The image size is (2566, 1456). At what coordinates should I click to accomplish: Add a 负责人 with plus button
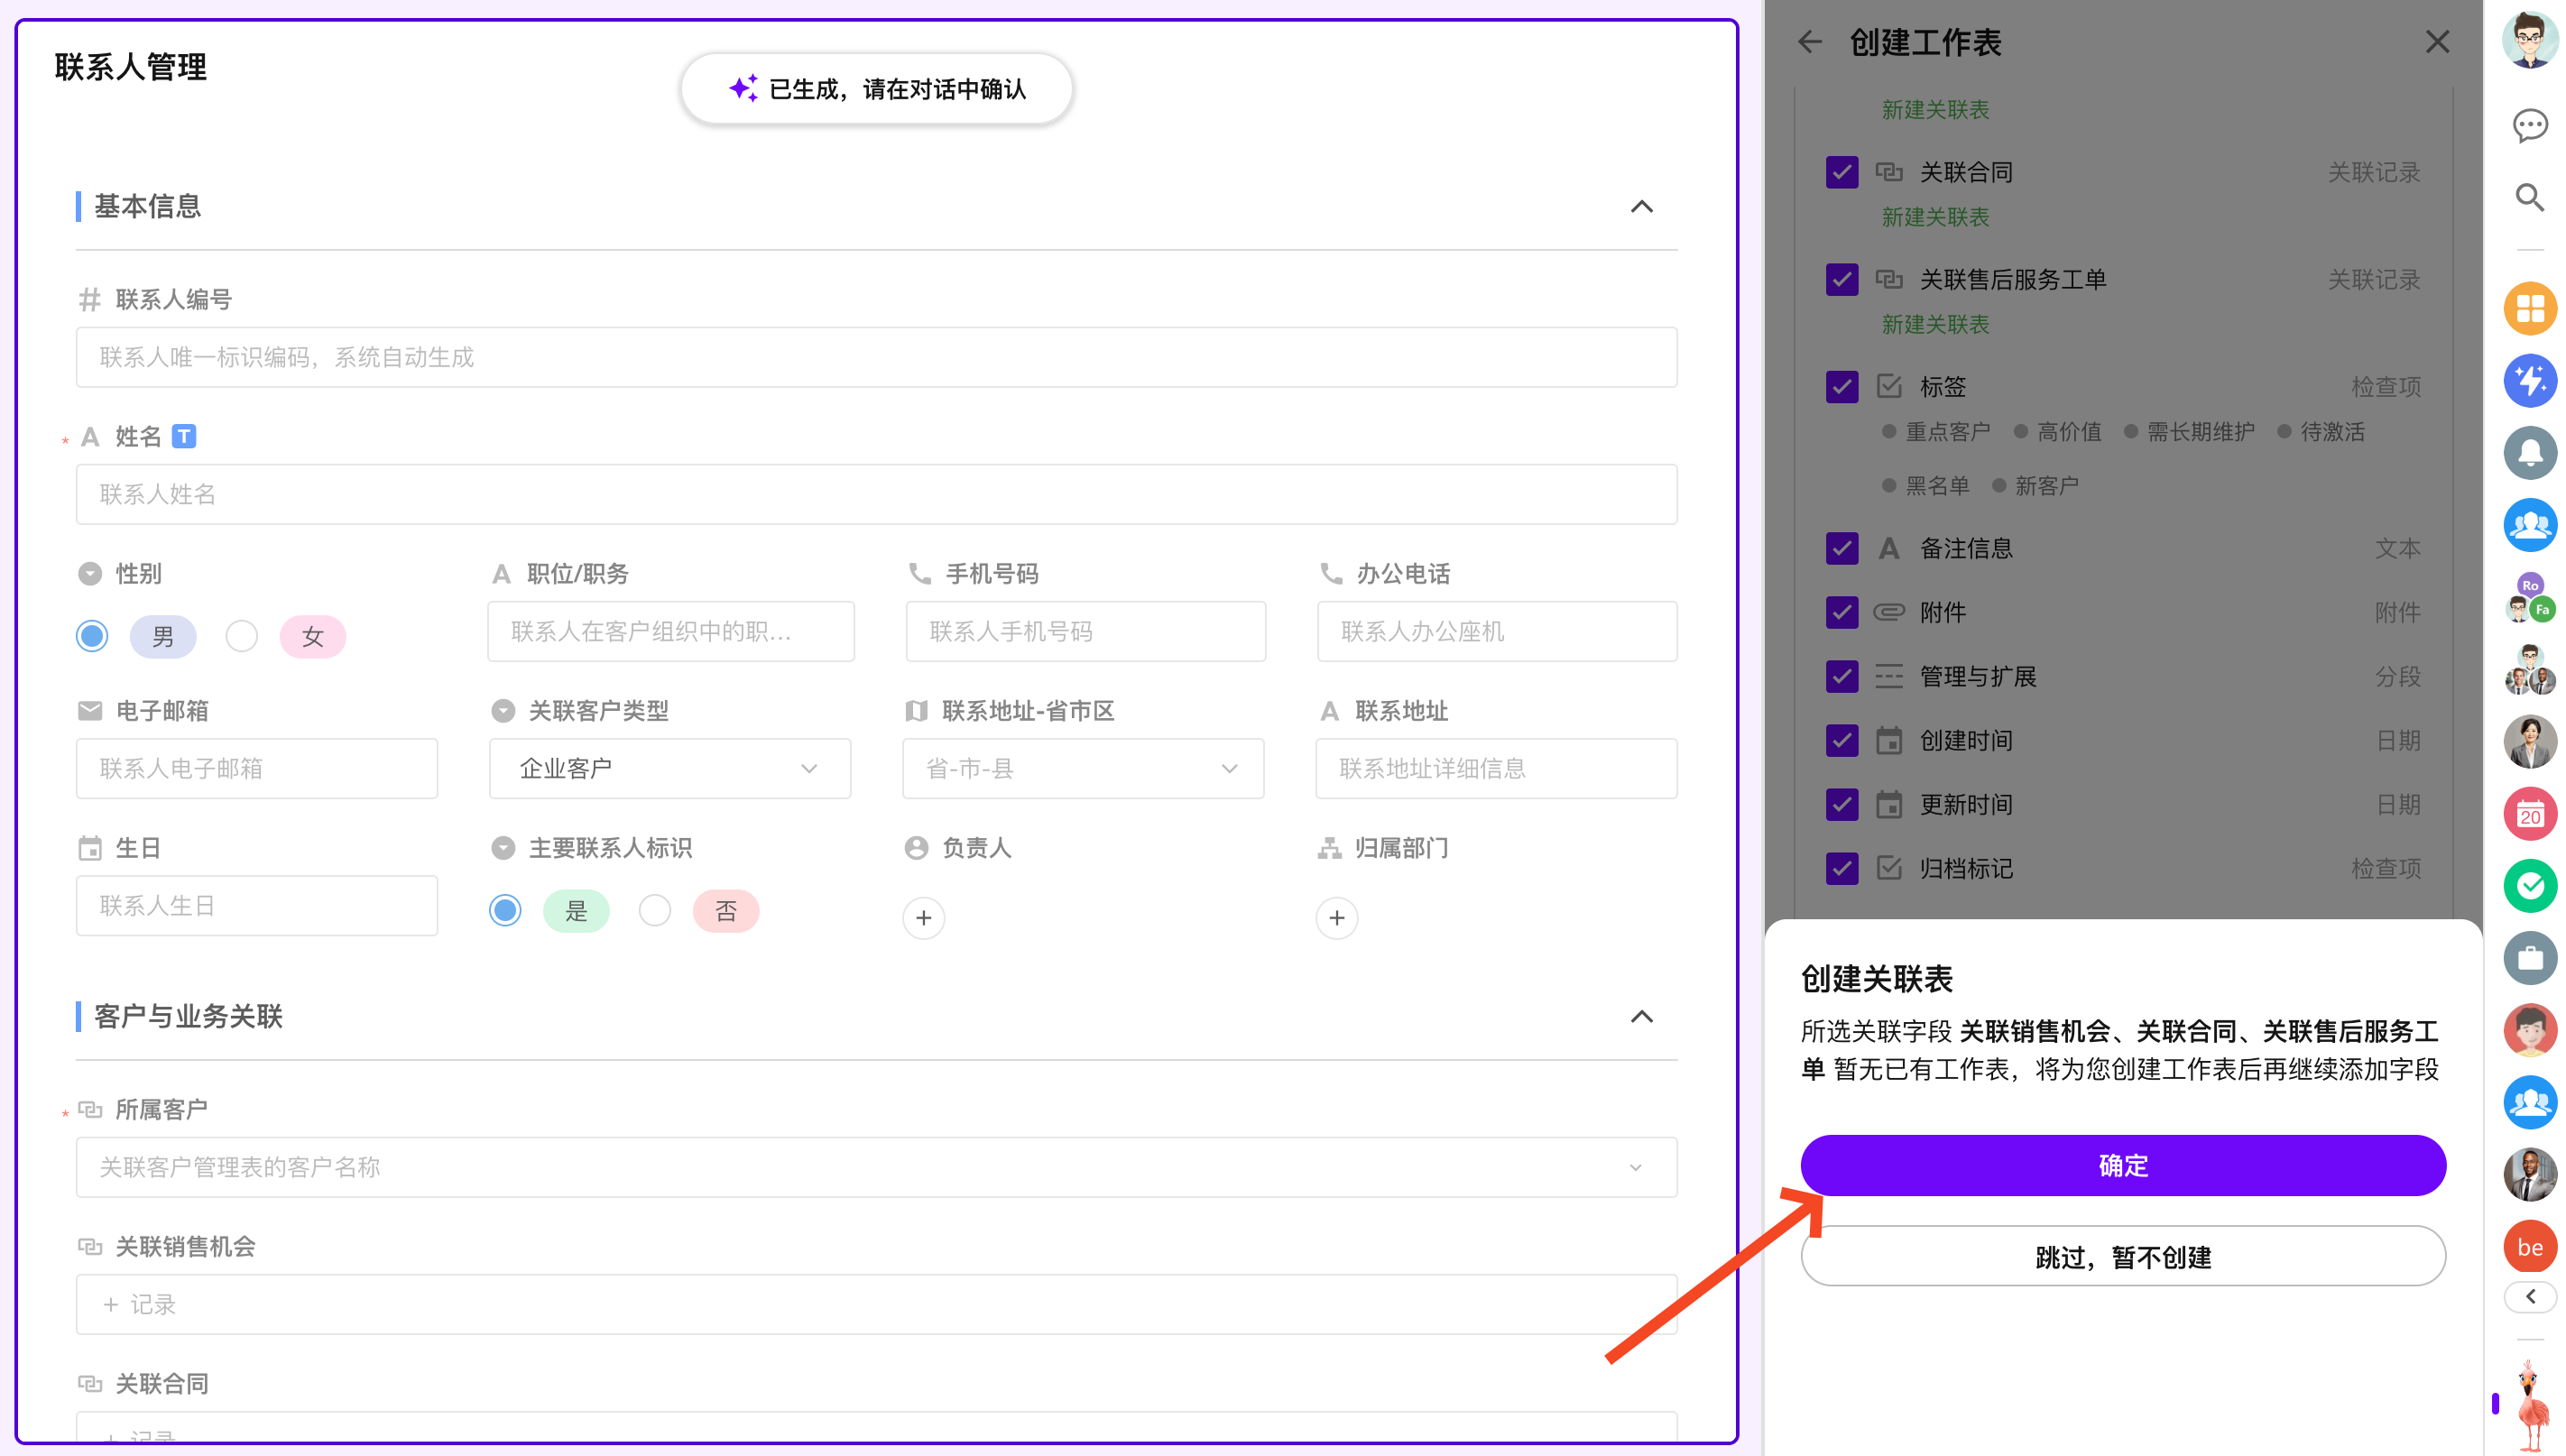pos(923,918)
